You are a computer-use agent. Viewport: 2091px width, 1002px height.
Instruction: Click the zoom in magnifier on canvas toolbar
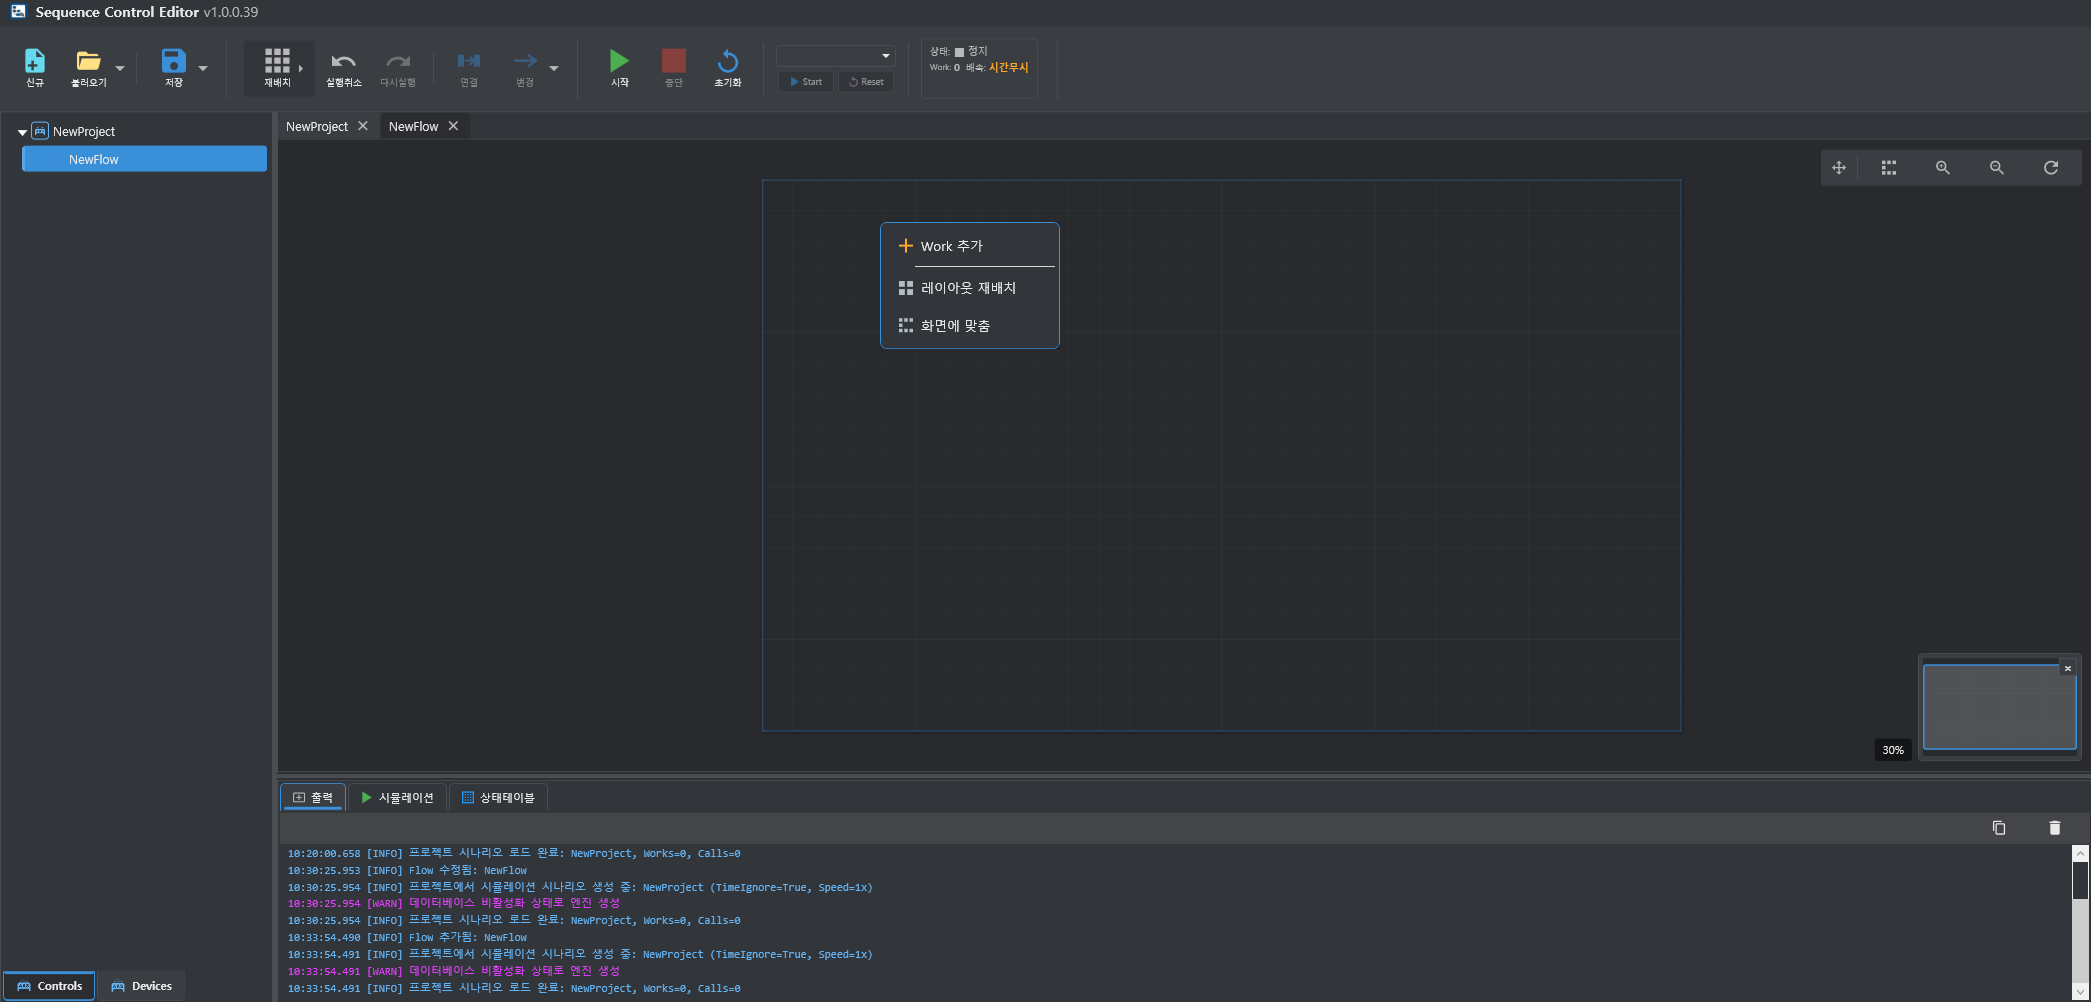click(1942, 168)
